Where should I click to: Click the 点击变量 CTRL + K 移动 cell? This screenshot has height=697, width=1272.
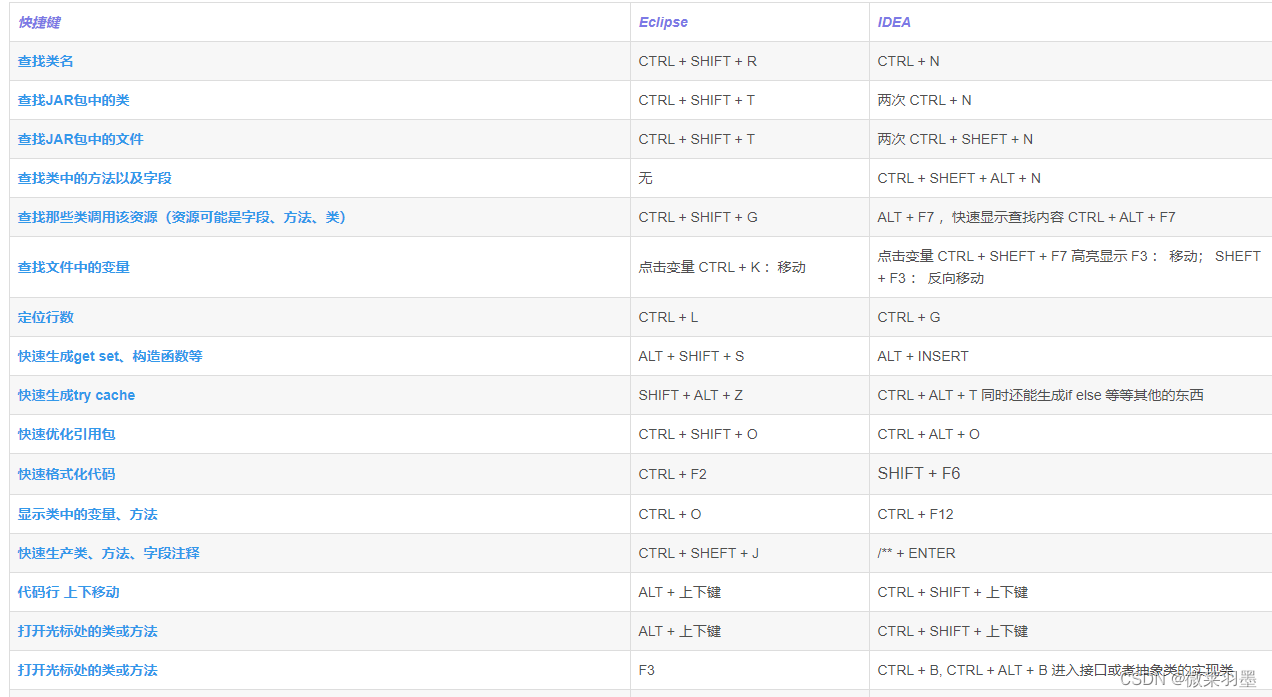(722, 267)
